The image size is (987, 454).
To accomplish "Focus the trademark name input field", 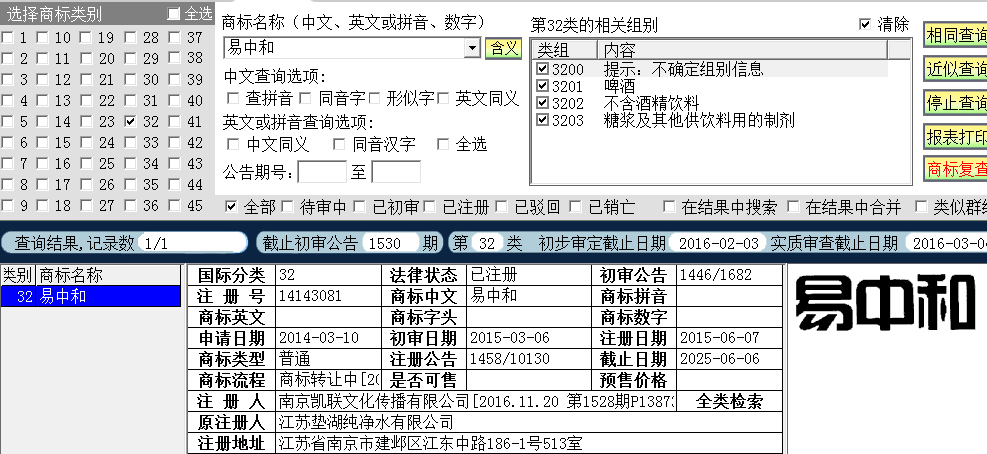I will [x=345, y=48].
